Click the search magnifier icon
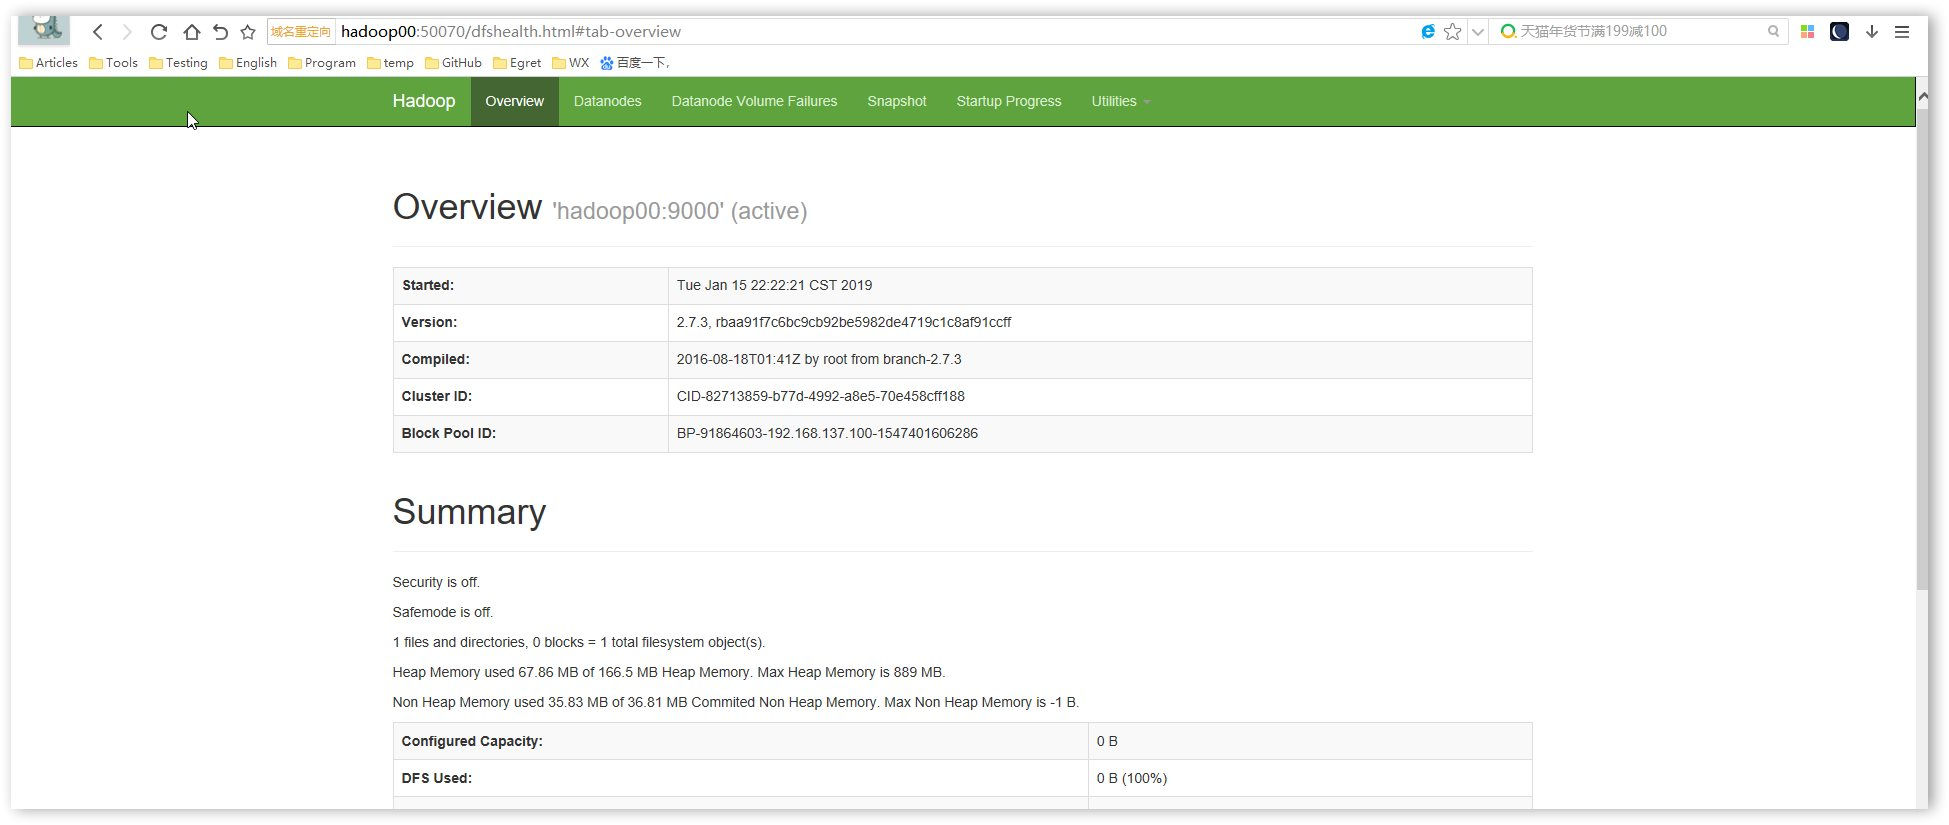Screen dimensions: 1949x825 (1774, 31)
